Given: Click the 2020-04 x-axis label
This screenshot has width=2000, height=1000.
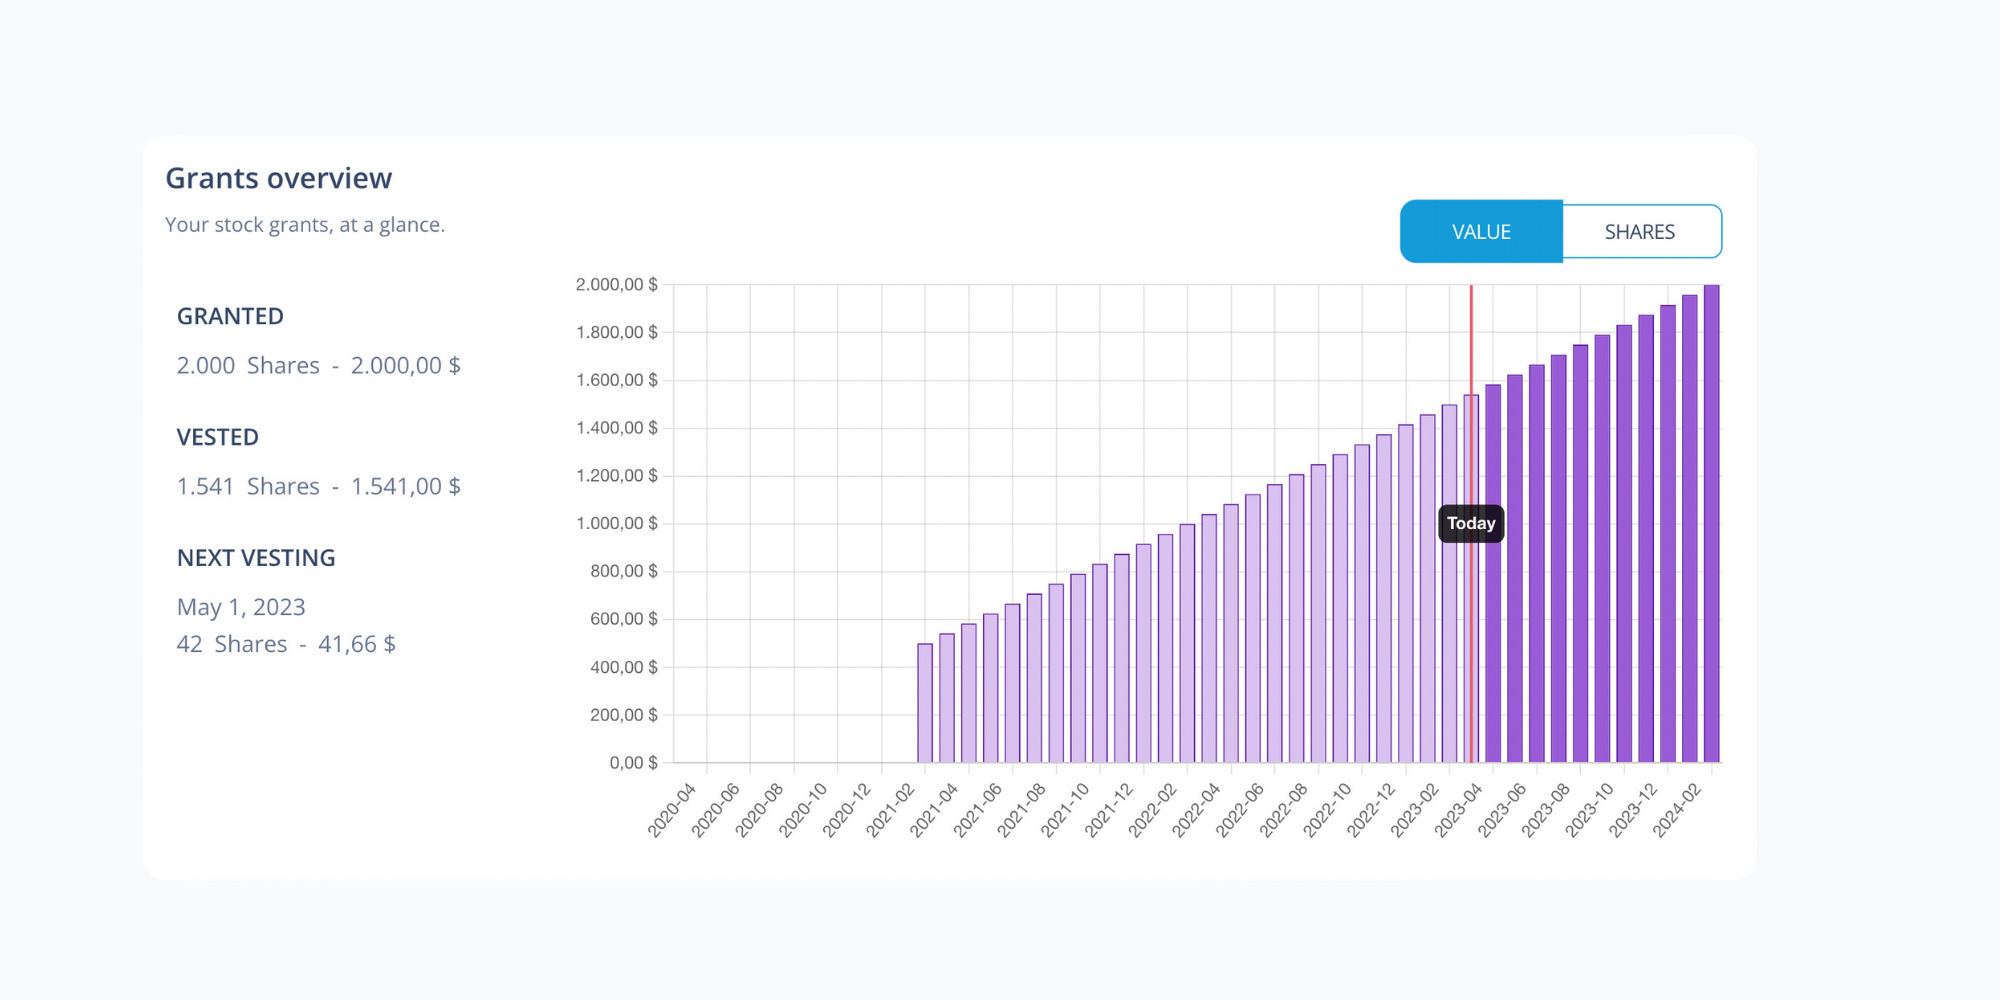Looking at the screenshot, I should click(672, 810).
